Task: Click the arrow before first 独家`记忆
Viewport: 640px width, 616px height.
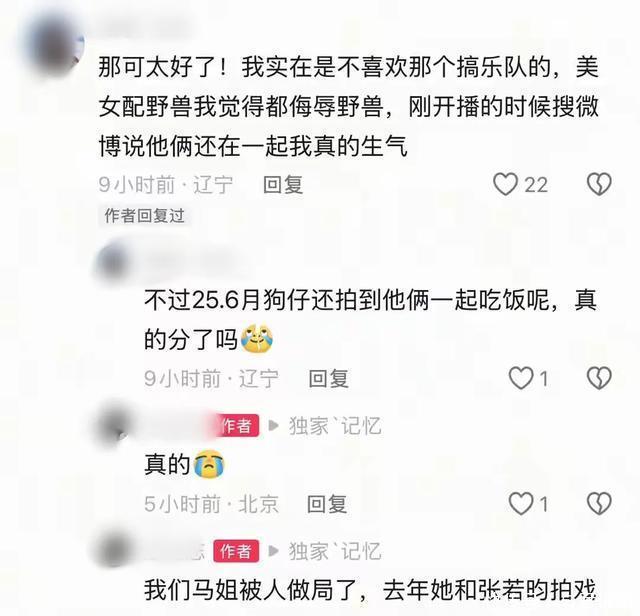Action: click(273, 426)
